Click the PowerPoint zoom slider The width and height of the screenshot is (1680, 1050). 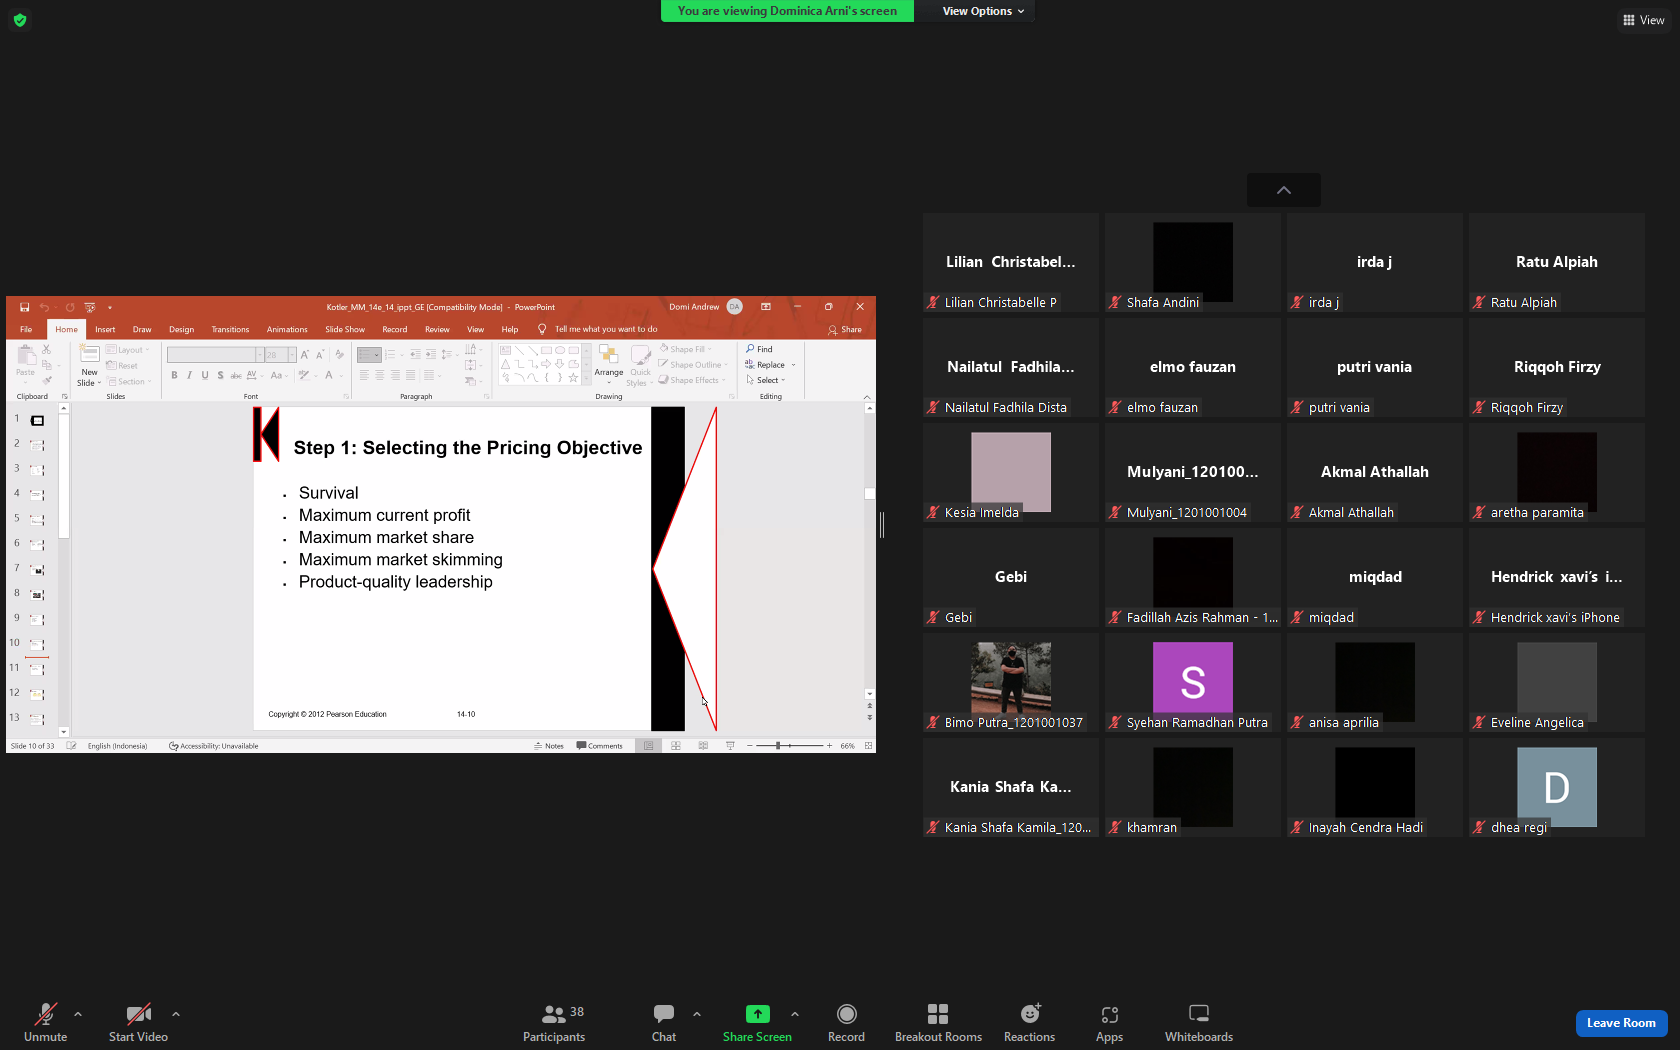(x=790, y=746)
